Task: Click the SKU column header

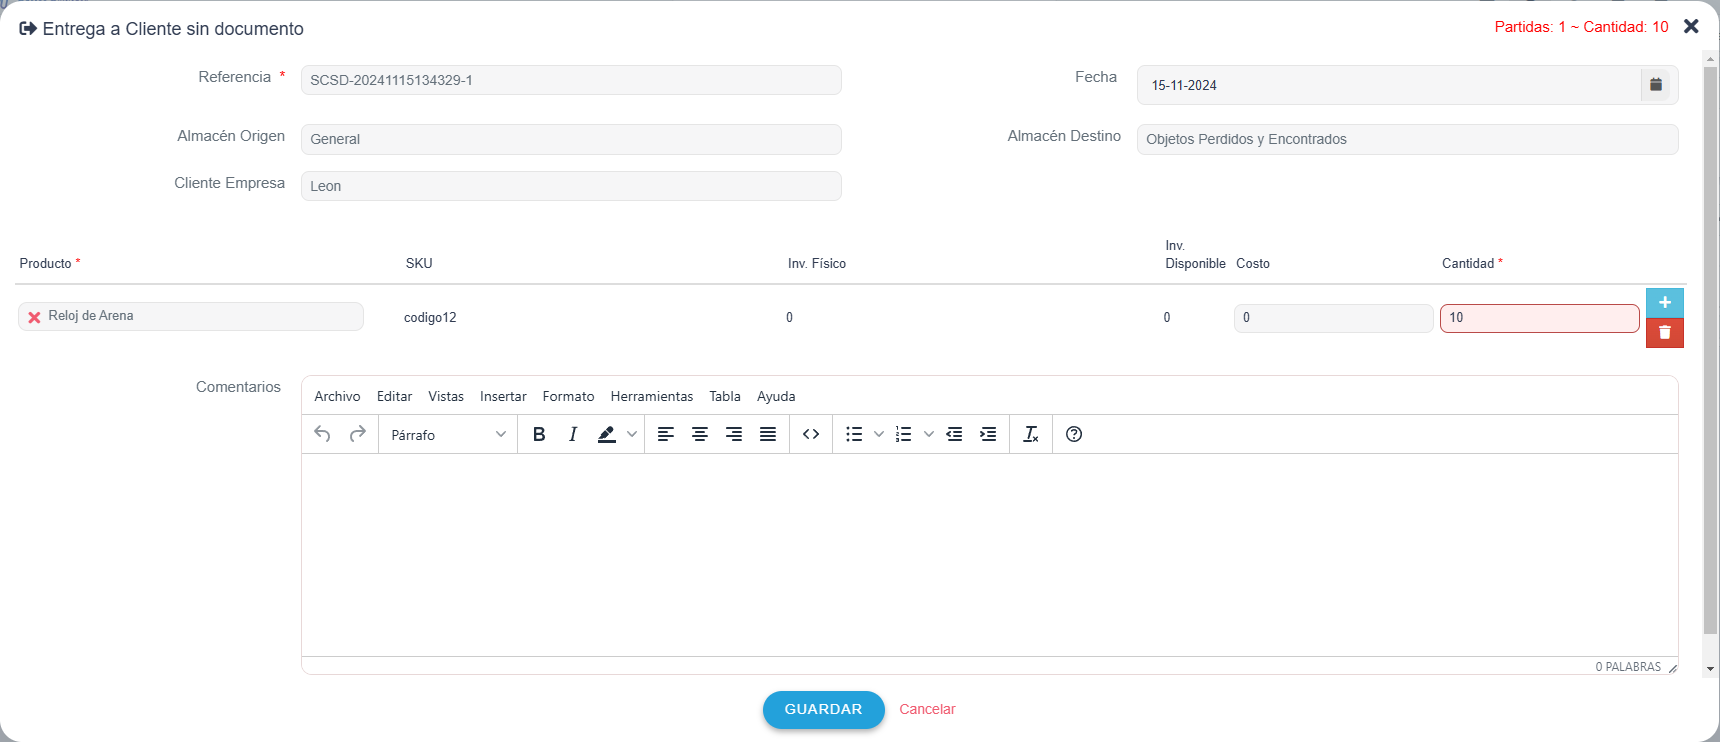Action: (419, 264)
